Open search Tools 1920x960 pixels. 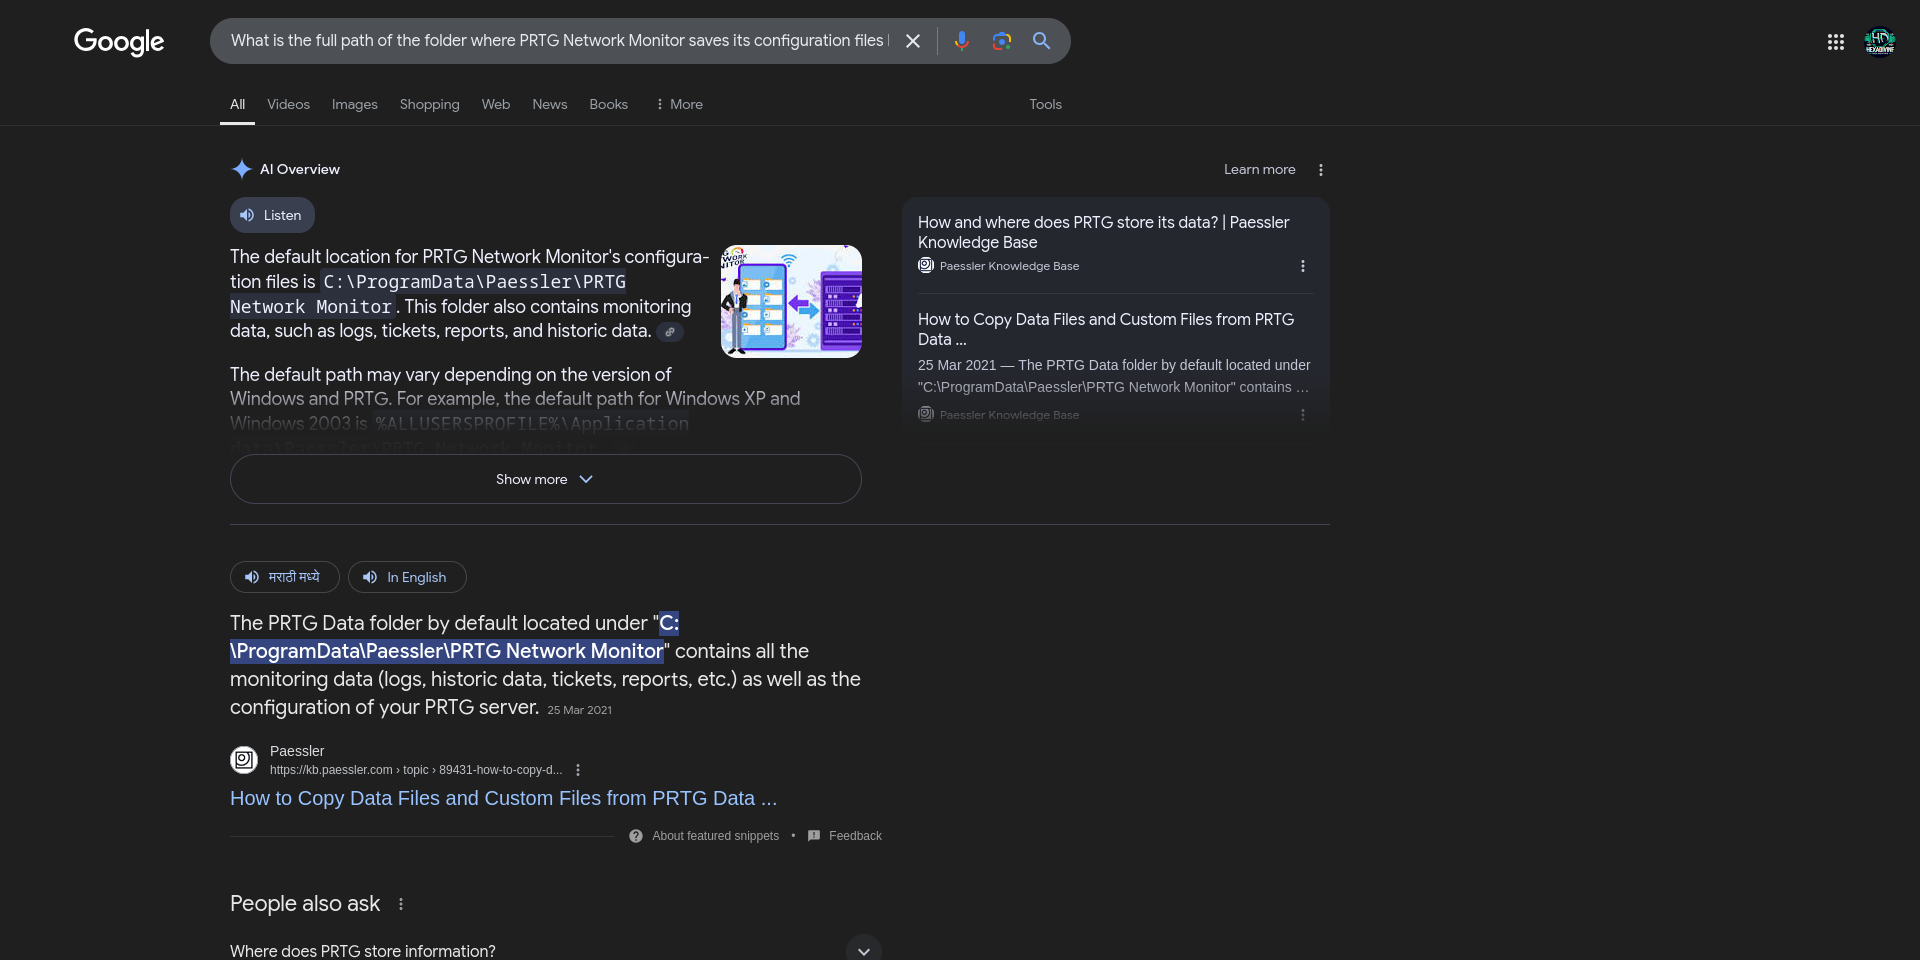pyautogui.click(x=1045, y=104)
